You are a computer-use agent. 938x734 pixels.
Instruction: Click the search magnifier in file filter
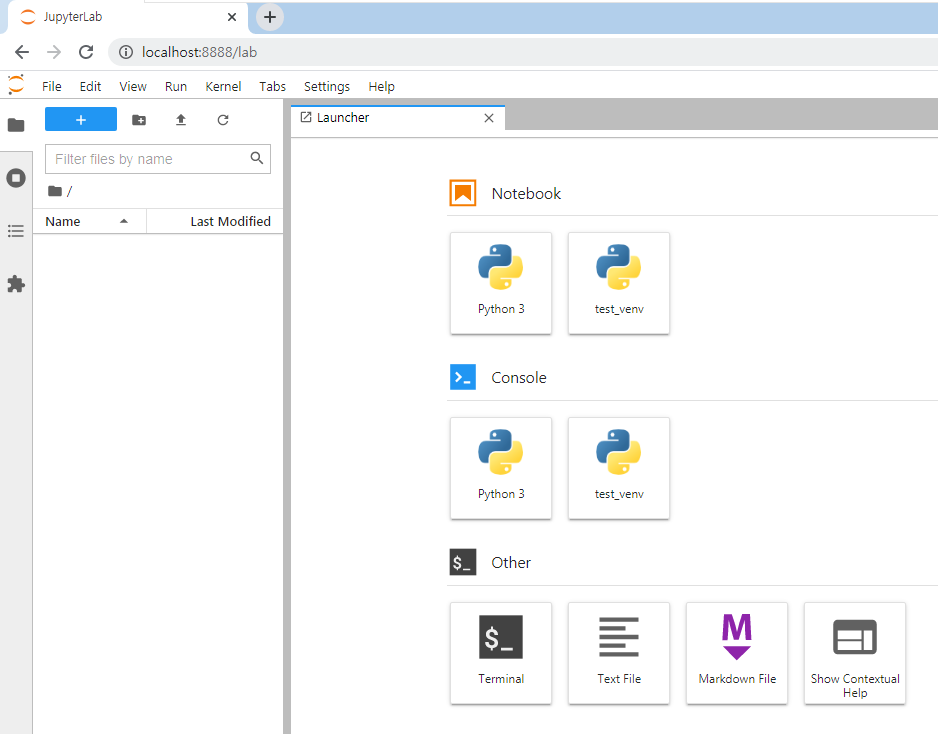pyautogui.click(x=257, y=158)
